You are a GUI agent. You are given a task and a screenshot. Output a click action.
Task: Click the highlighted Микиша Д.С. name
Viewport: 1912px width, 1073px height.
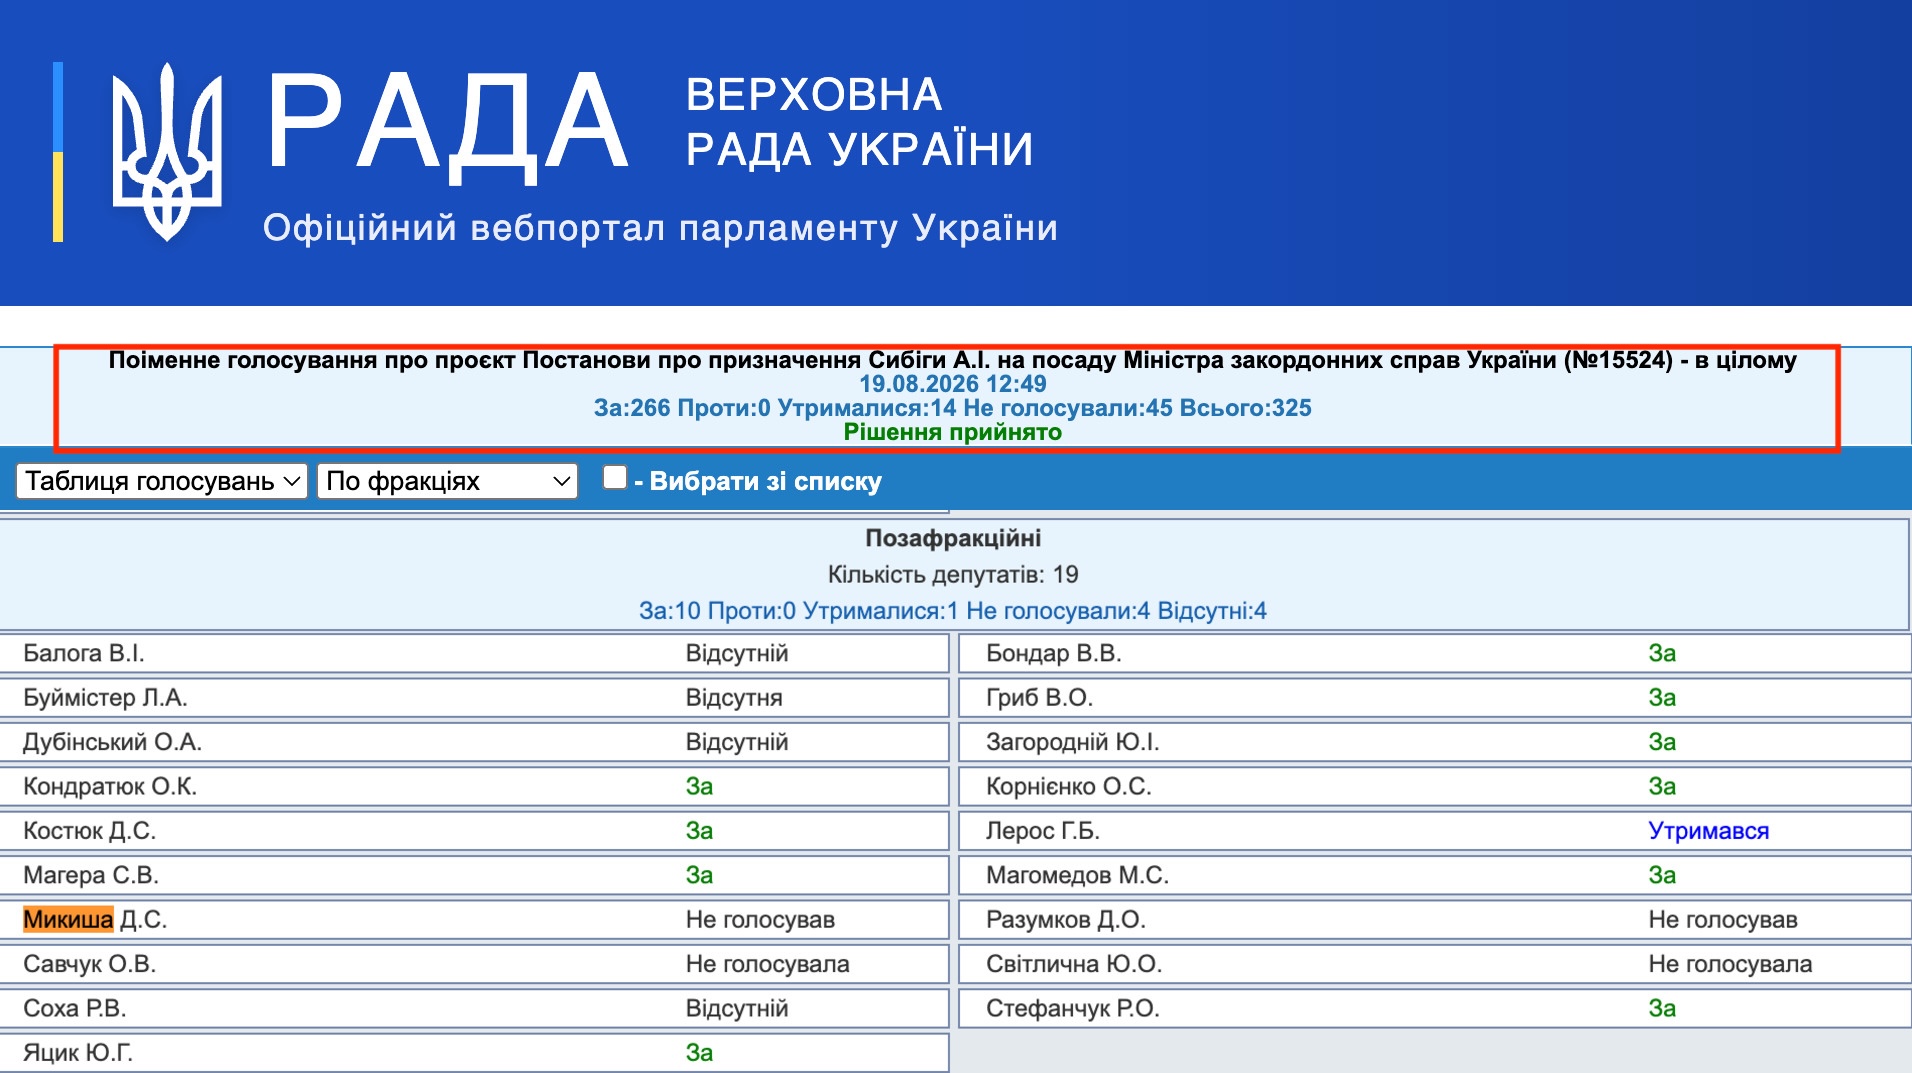tap(95, 919)
